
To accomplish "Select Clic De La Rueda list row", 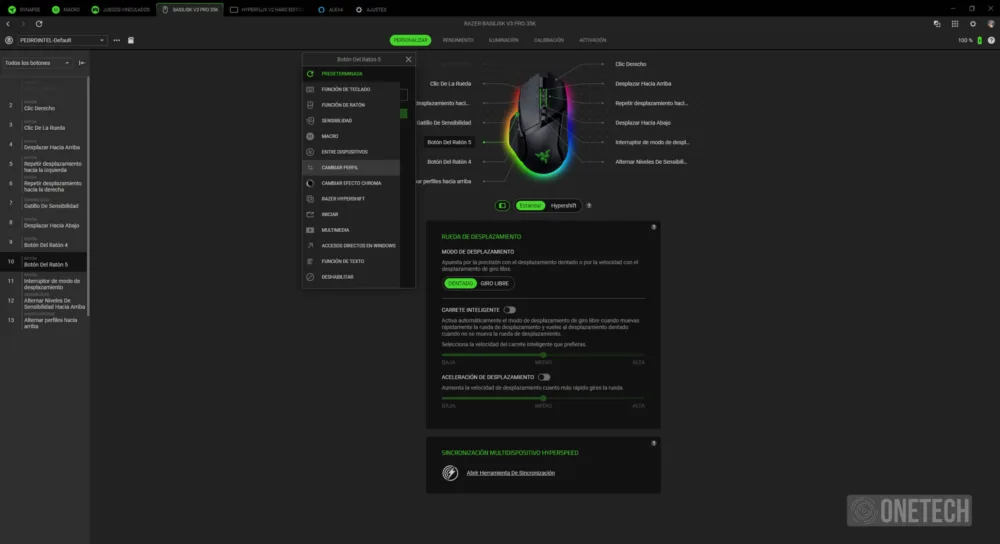I will tap(44, 126).
